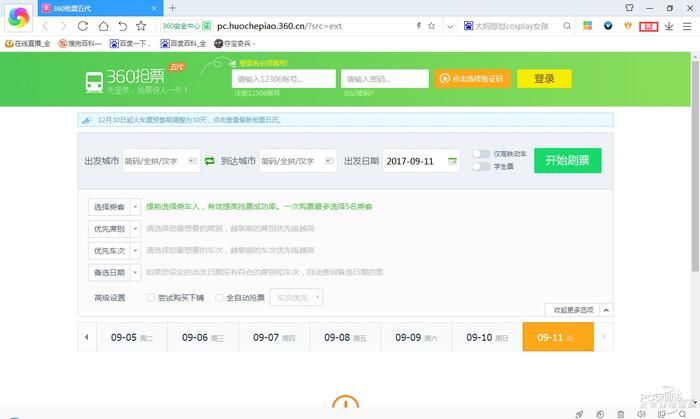Open the downloads arrow icon
700x419 pixels.
click(669, 26)
